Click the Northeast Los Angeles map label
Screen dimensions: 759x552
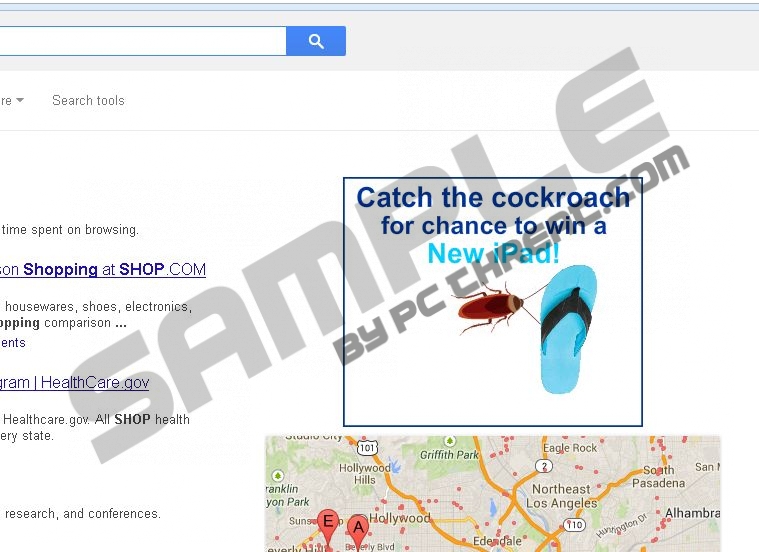(x=562, y=496)
